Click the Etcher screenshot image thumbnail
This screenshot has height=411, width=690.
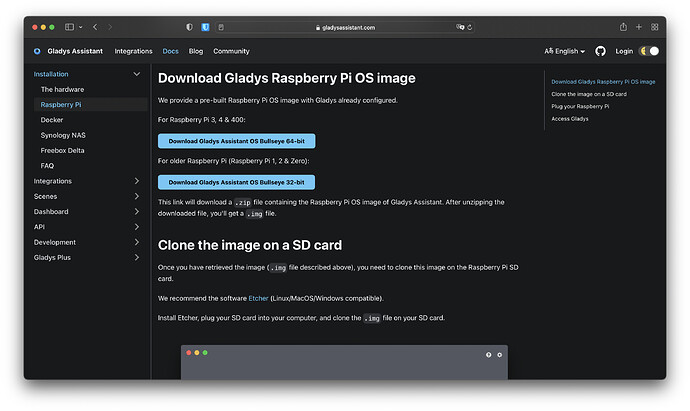[x=344, y=362]
